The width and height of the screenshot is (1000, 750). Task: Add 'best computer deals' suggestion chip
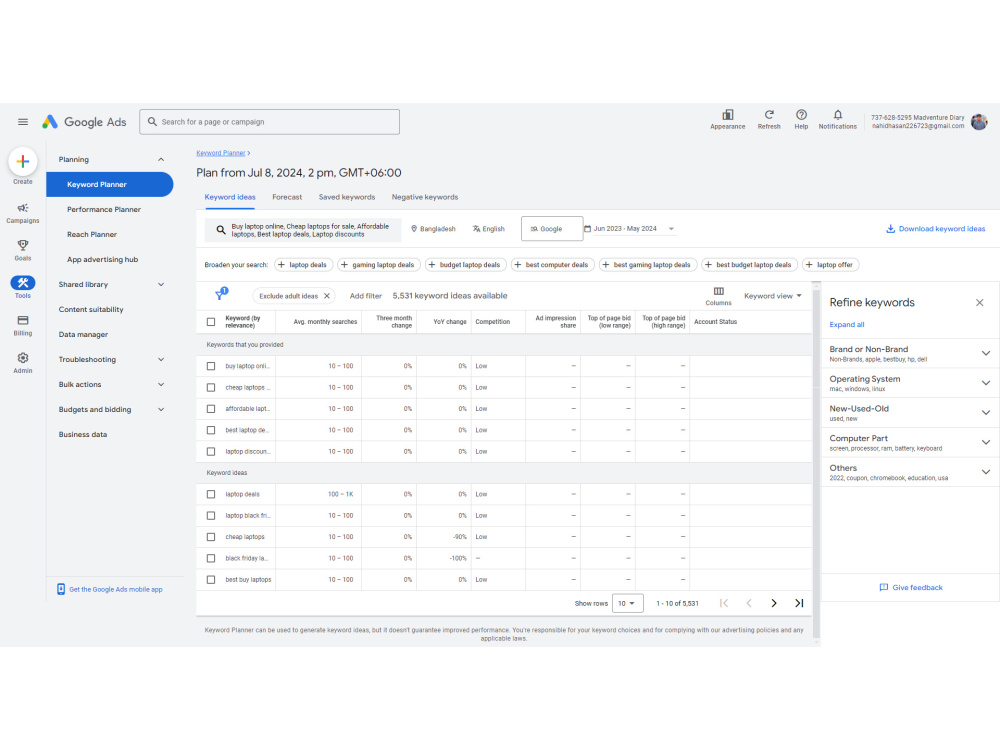tap(552, 265)
